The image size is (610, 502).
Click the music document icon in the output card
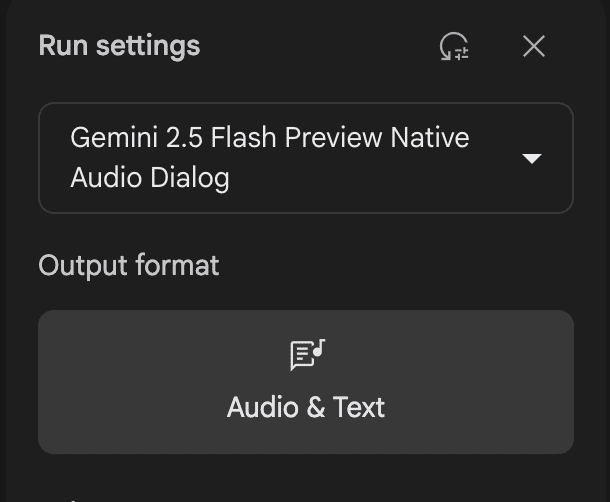point(307,355)
